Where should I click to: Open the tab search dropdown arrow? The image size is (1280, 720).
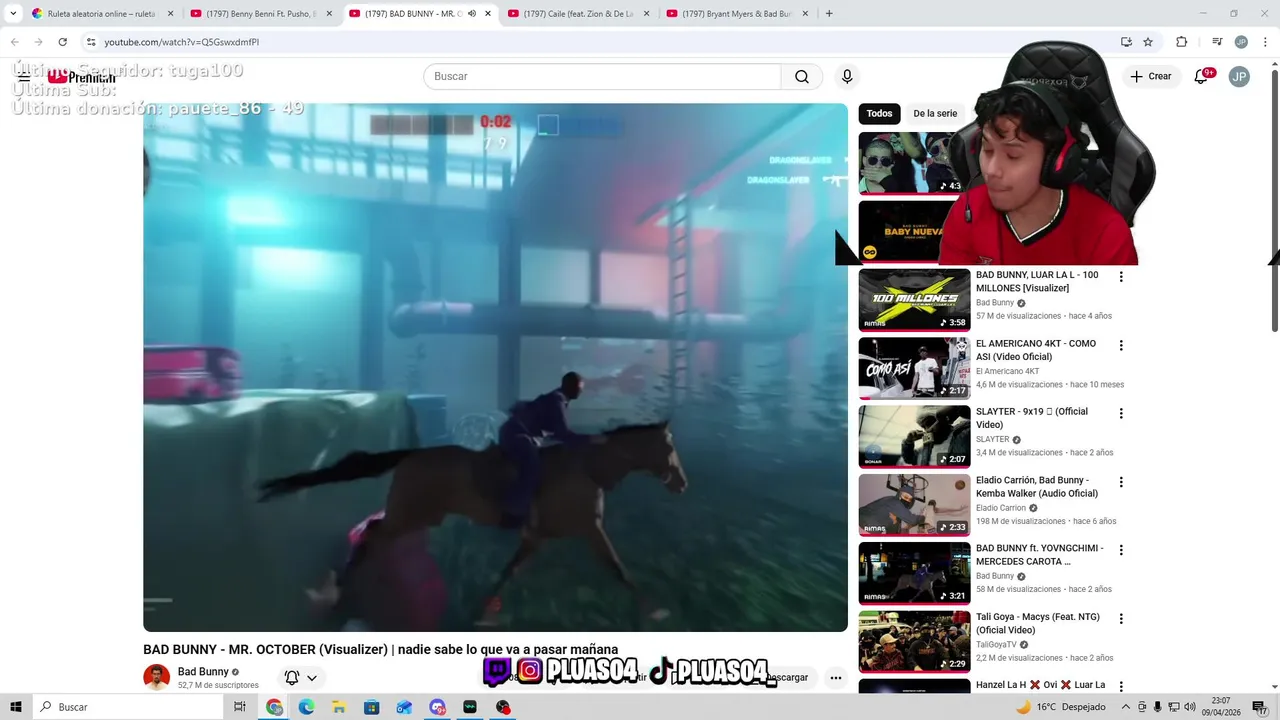[13, 13]
